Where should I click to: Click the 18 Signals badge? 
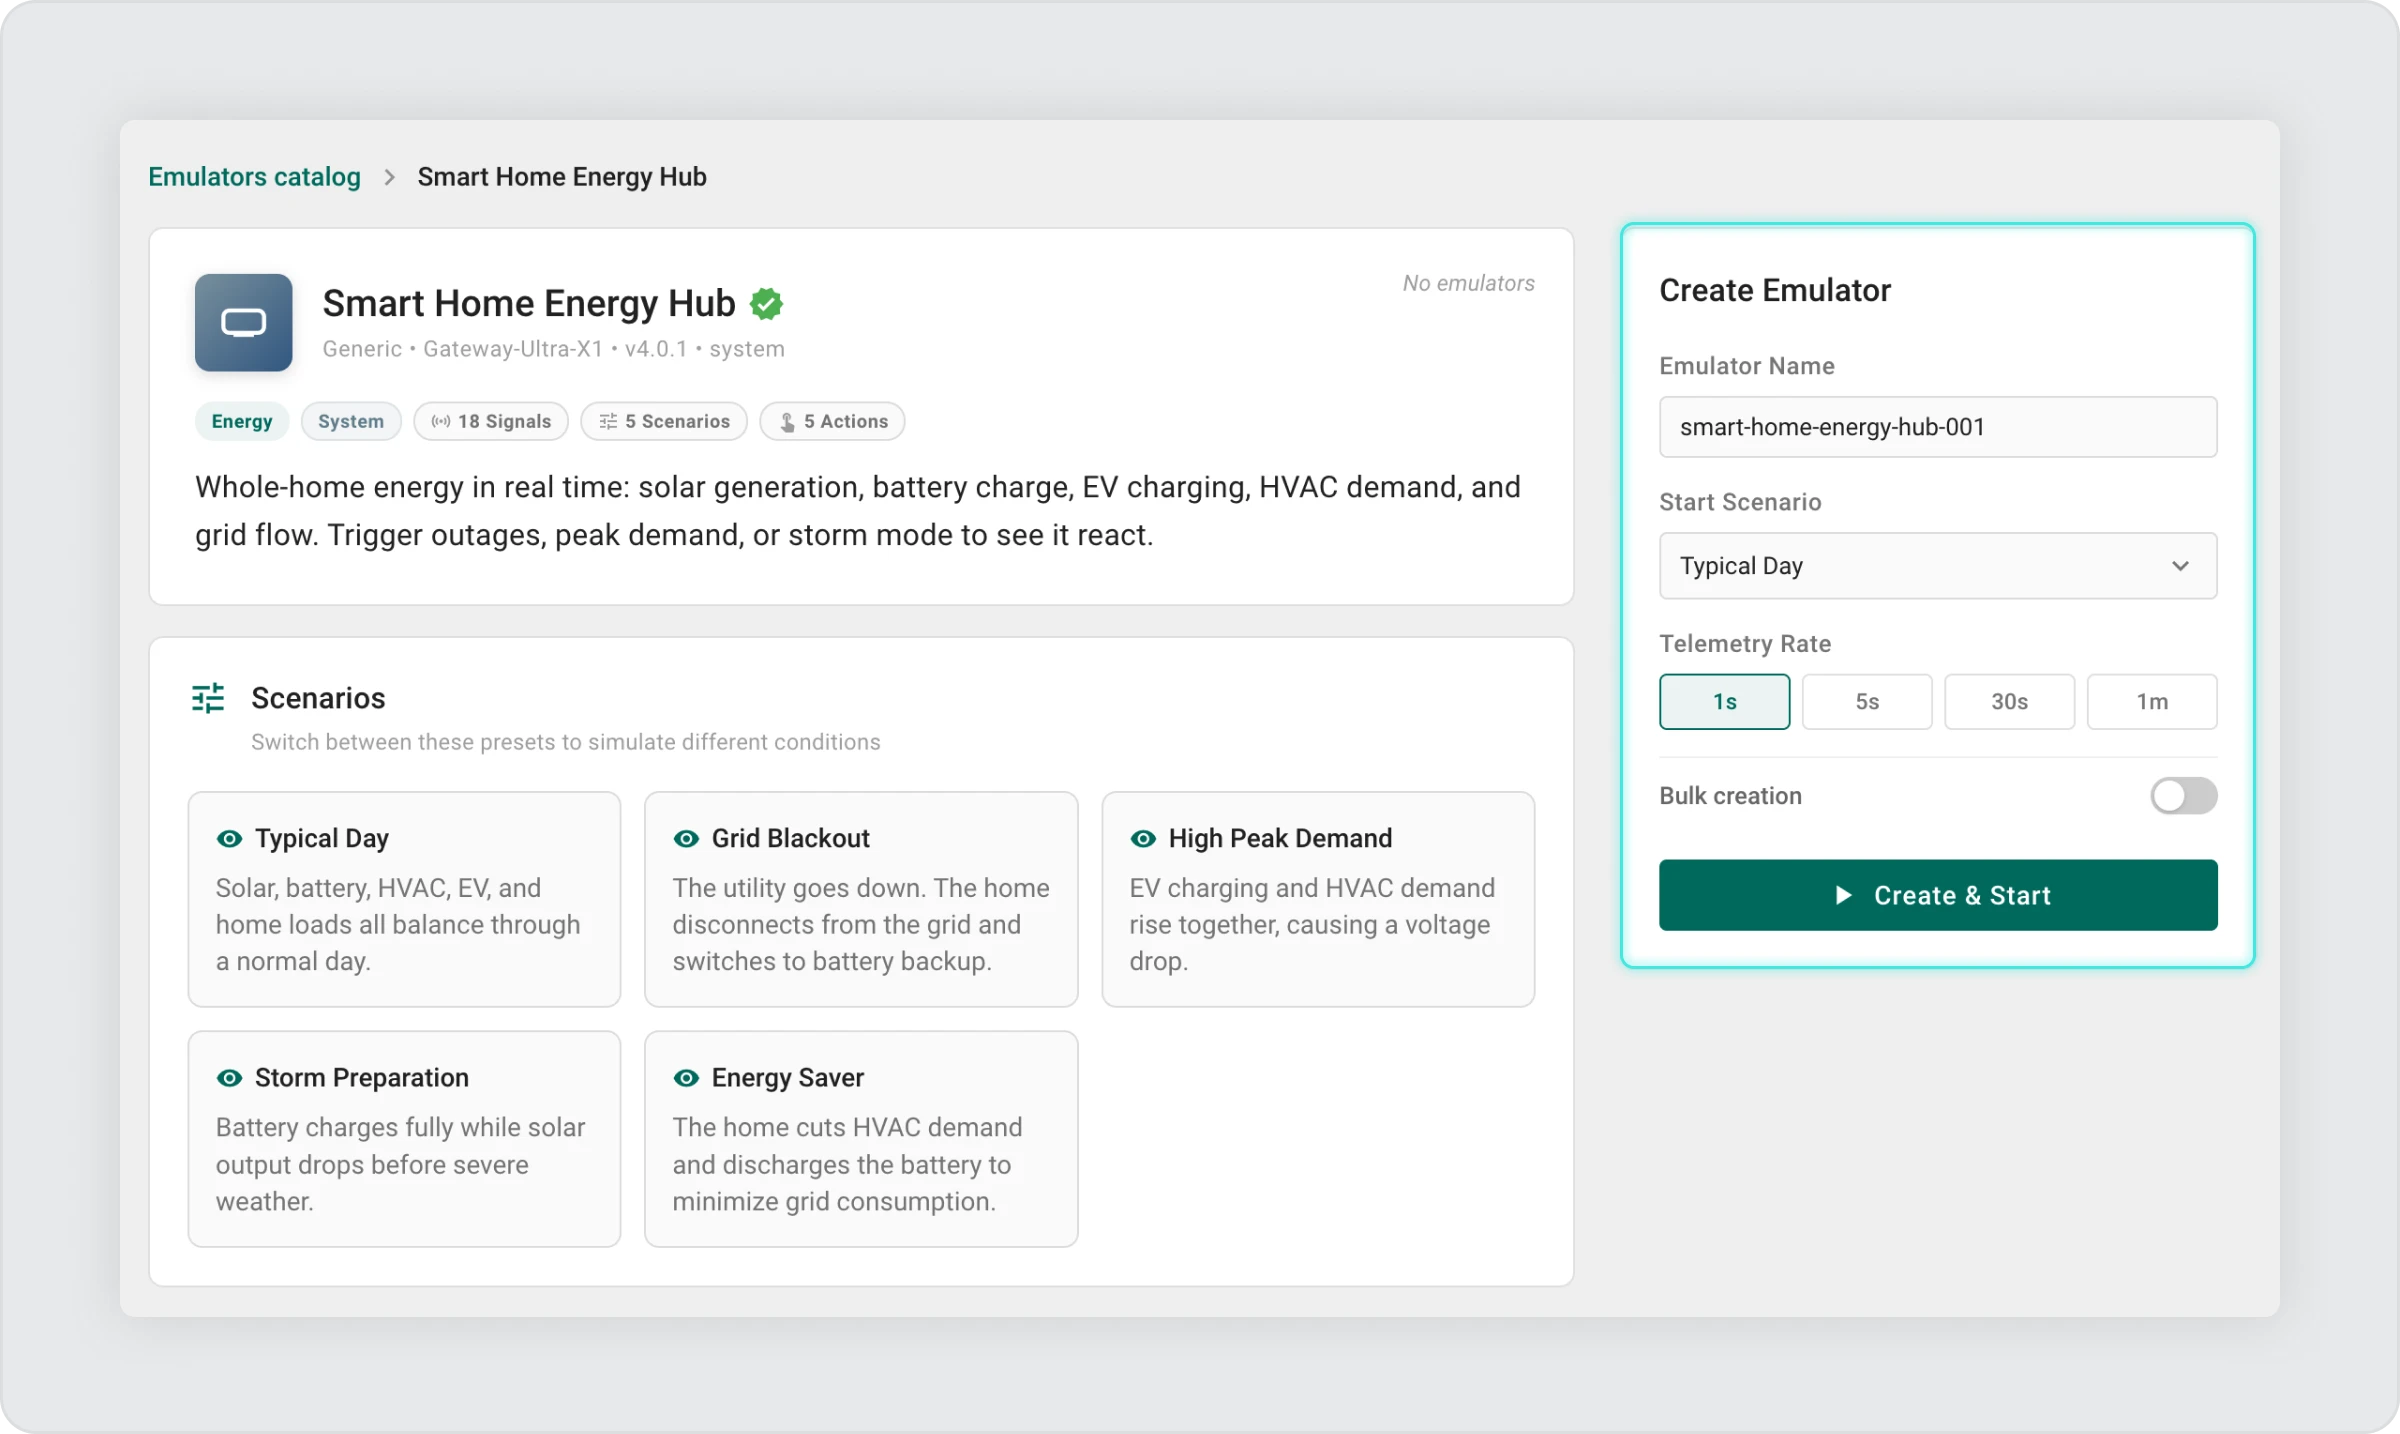[x=491, y=421]
